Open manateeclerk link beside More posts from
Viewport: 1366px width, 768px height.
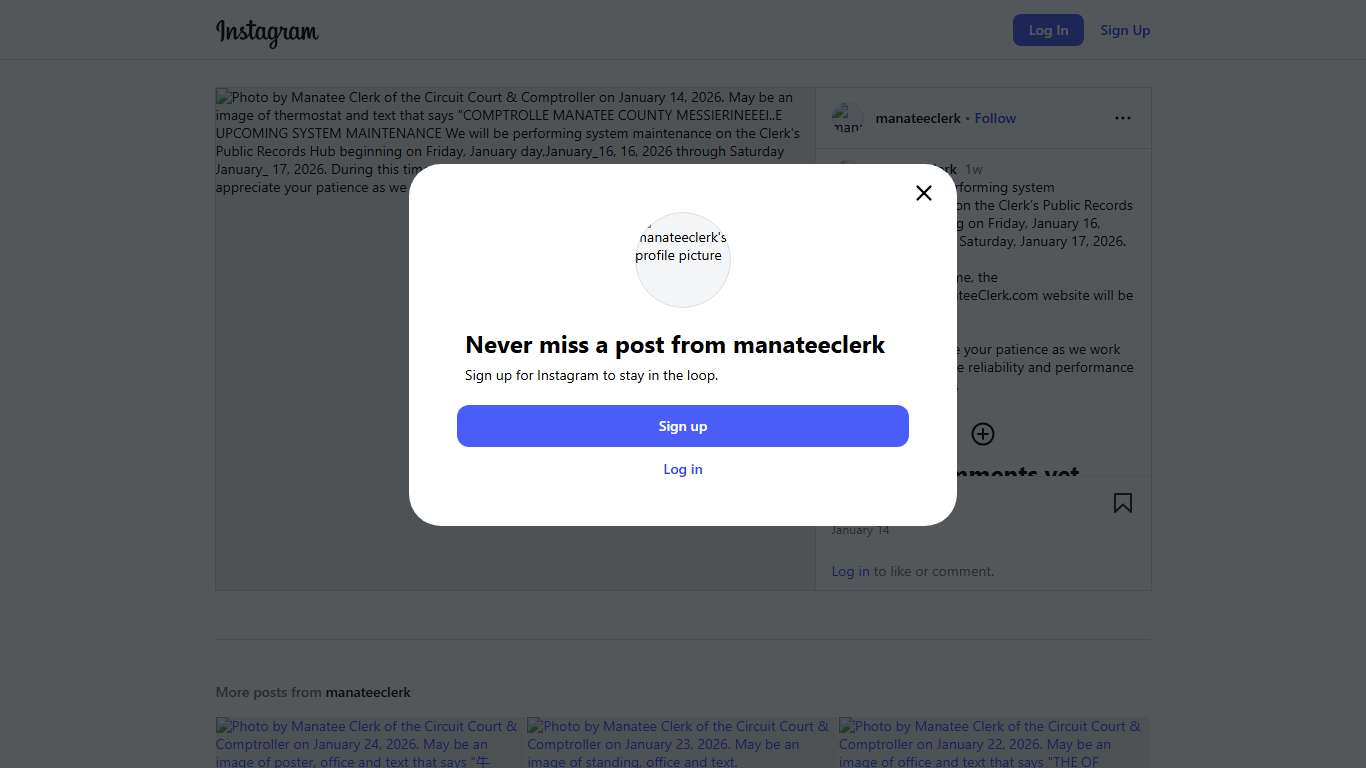pyautogui.click(x=368, y=692)
